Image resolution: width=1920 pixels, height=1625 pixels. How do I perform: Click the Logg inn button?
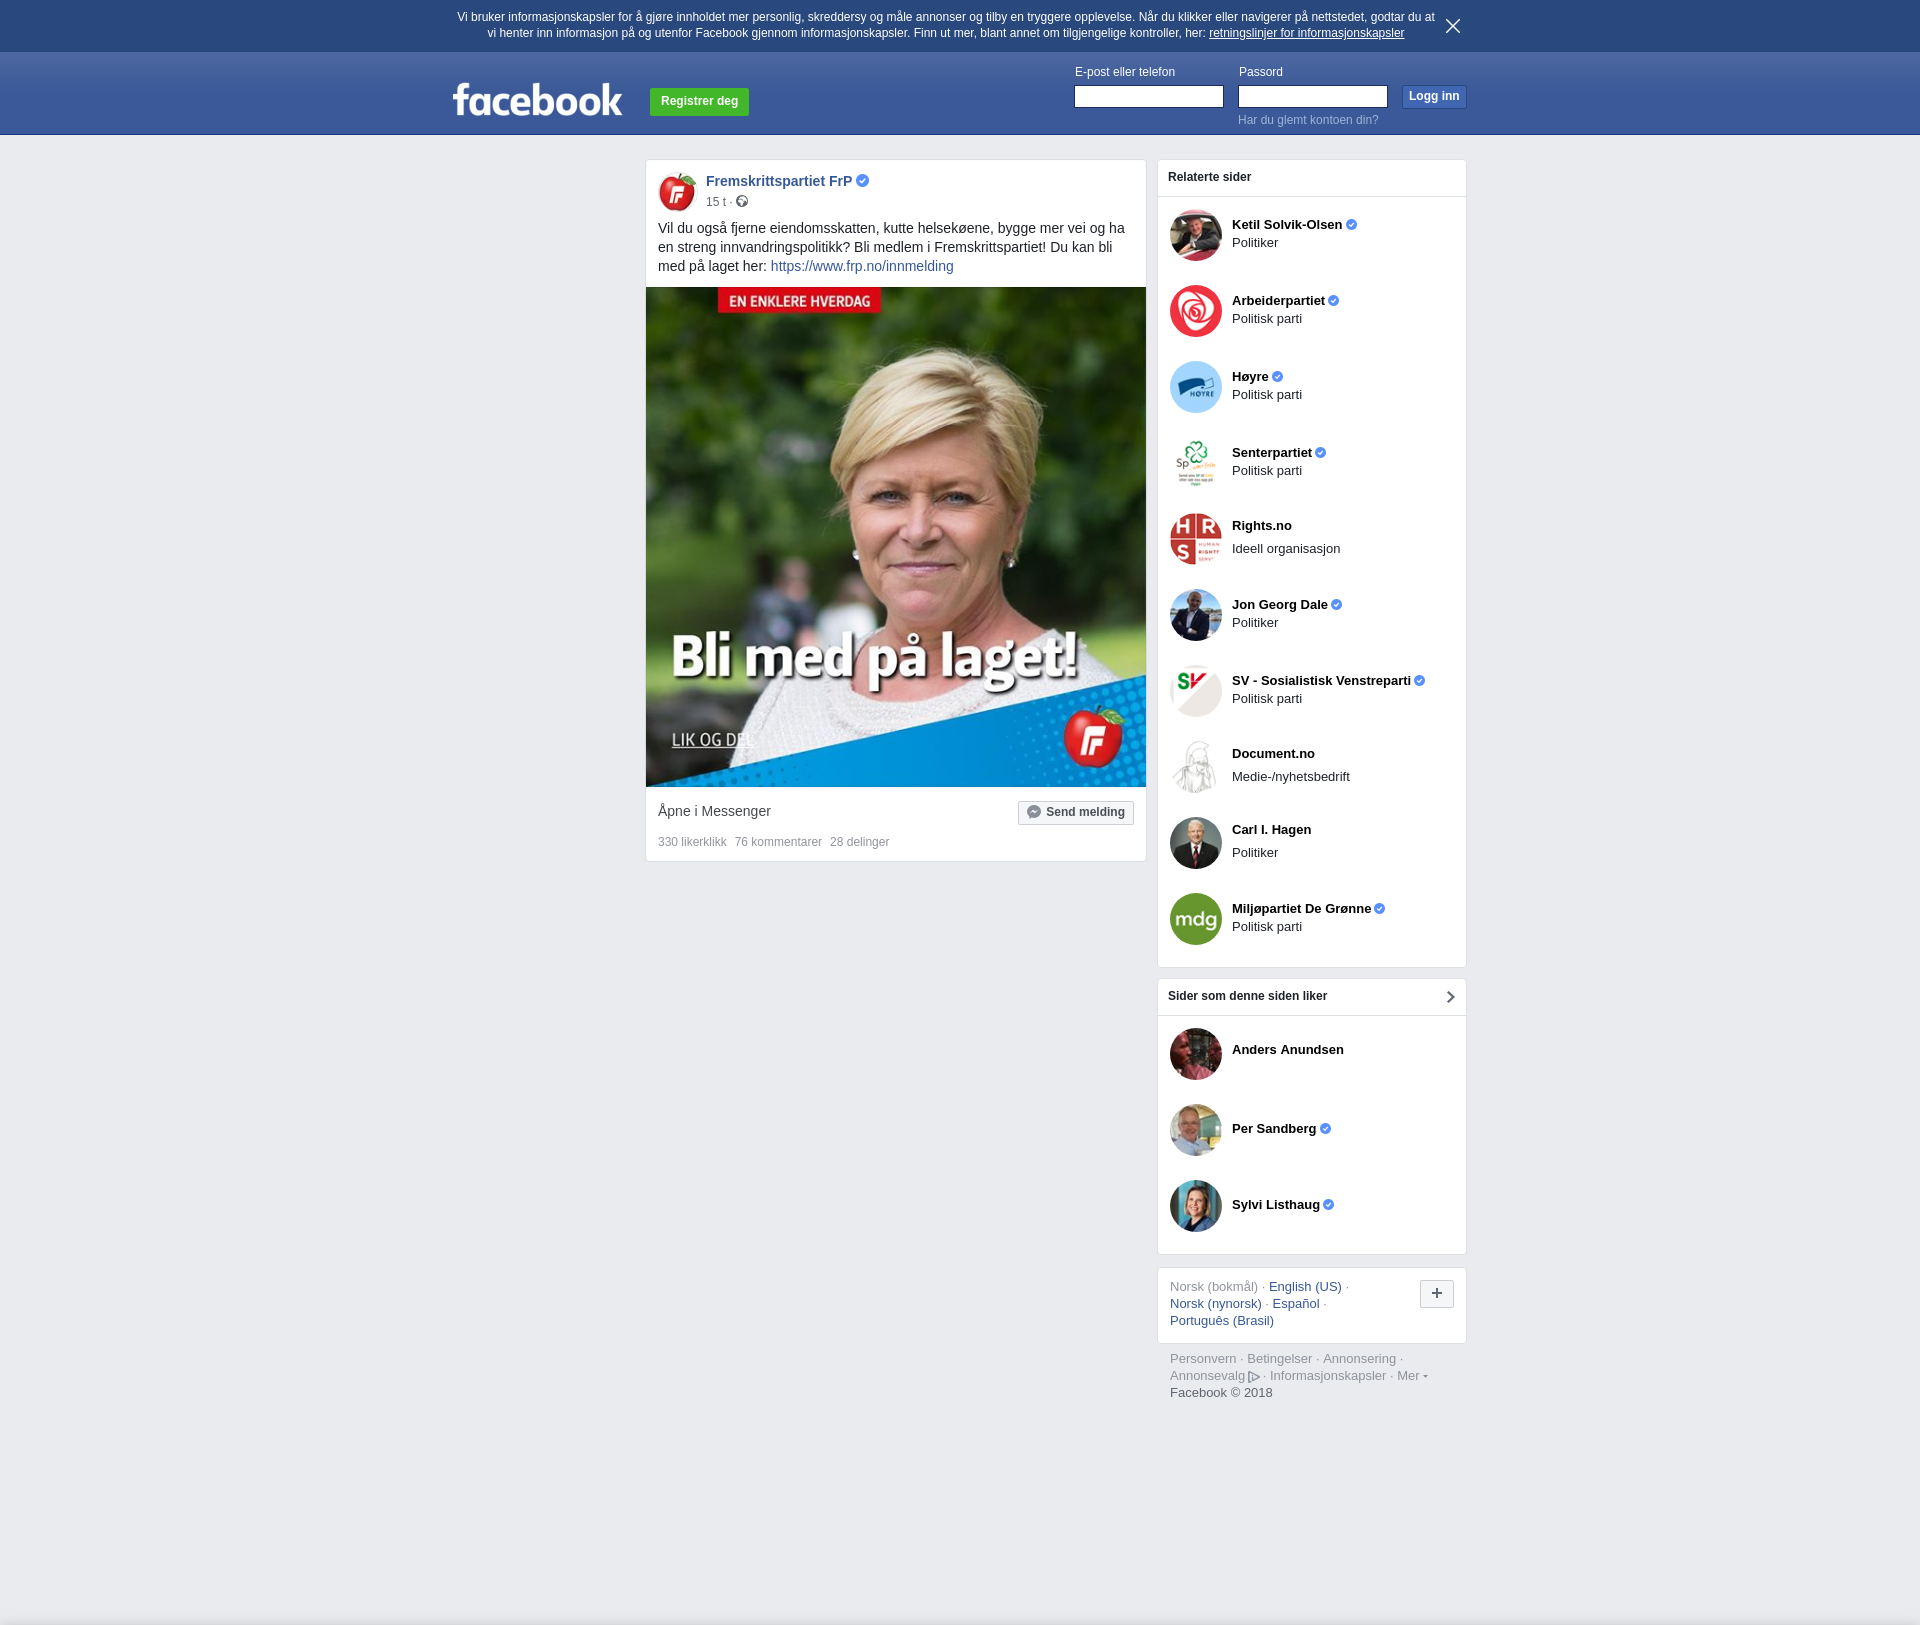pos(1434,96)
